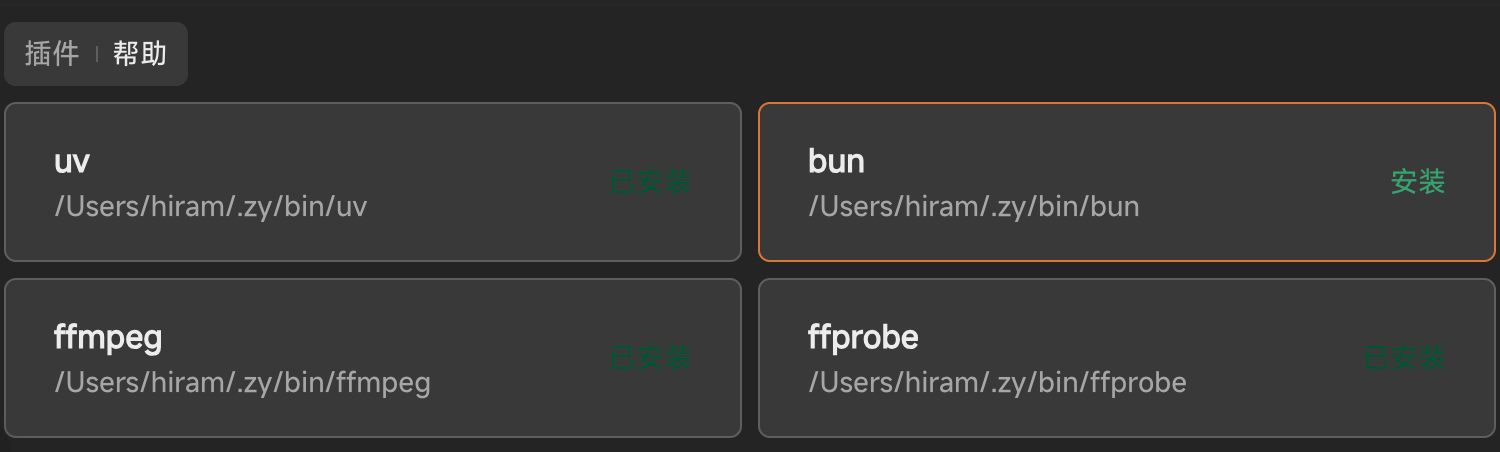
Task: Click the uv title heading
Action: click(x=72, y=162)
